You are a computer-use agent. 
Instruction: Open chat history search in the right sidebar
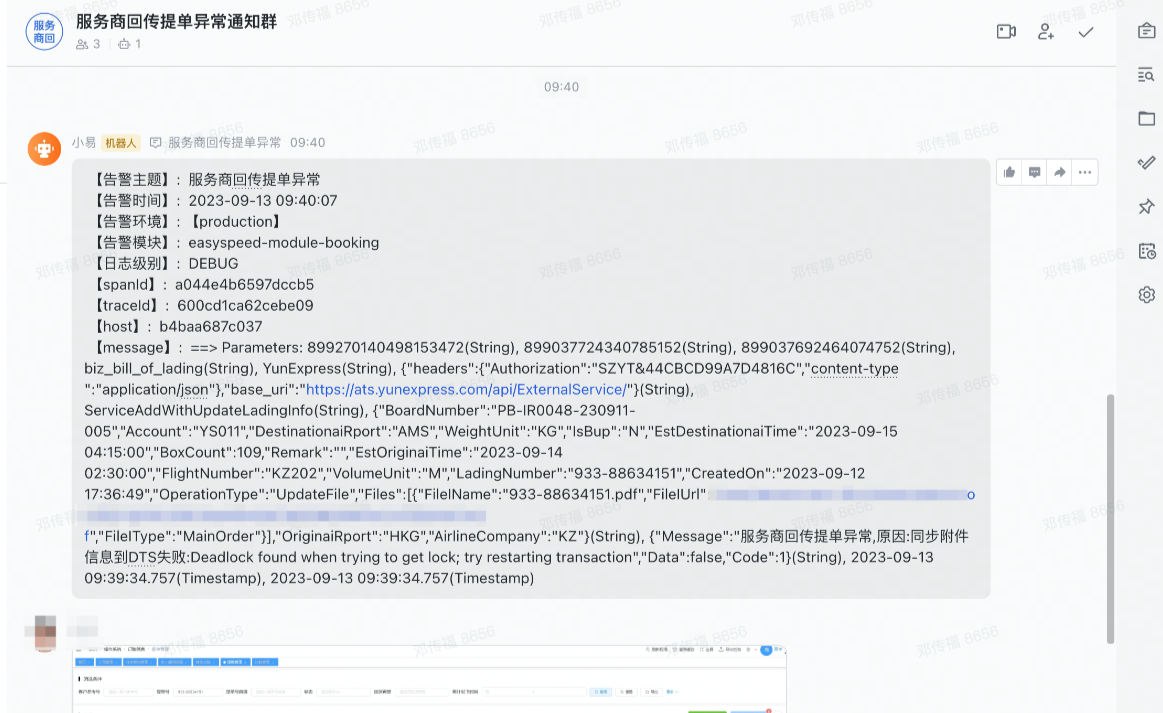pyautogui.click(x=1147, y=74)
